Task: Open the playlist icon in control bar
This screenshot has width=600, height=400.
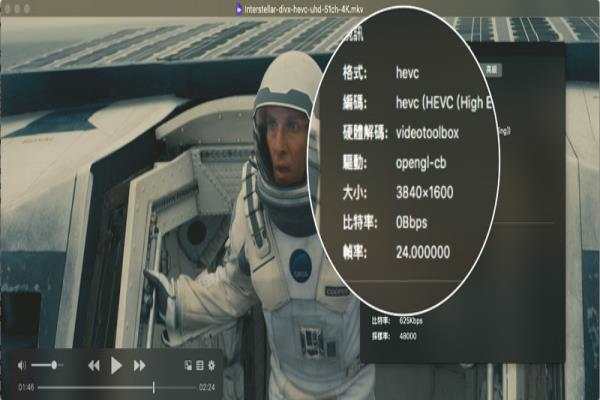Action: coord(200,366)
